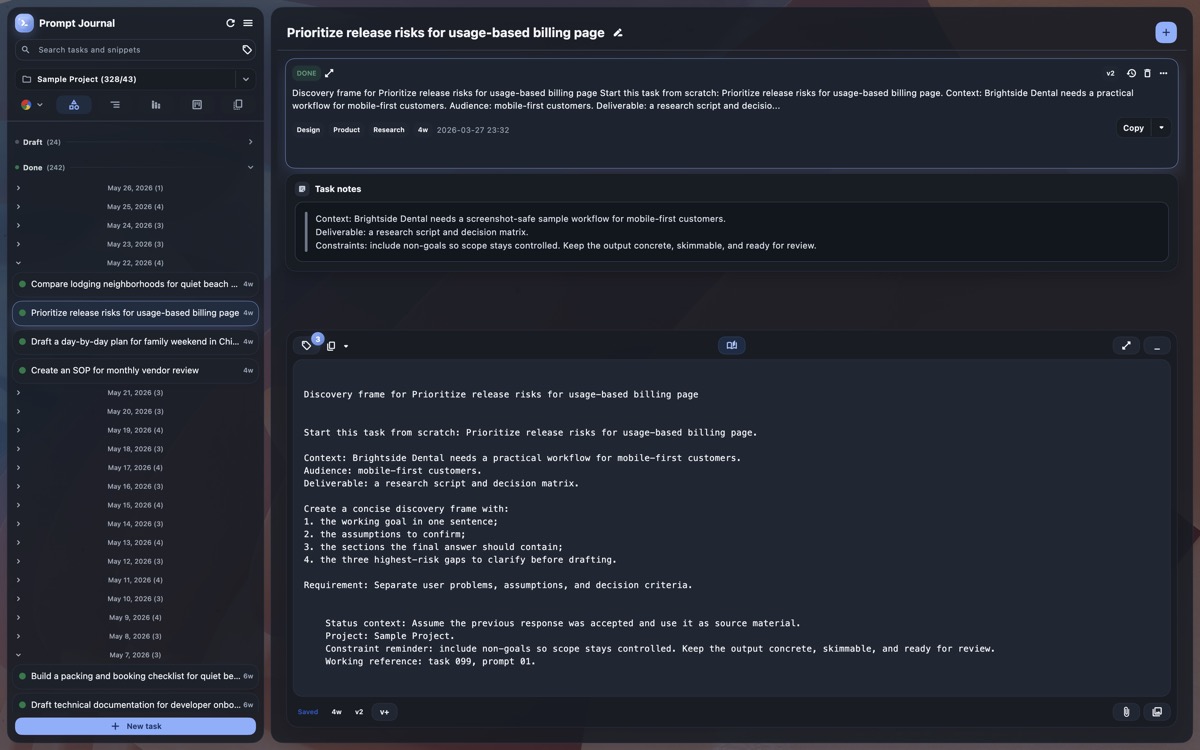The image size is (1200, 750).
Task: Click the New task button
Action: [x=135, y=726]
